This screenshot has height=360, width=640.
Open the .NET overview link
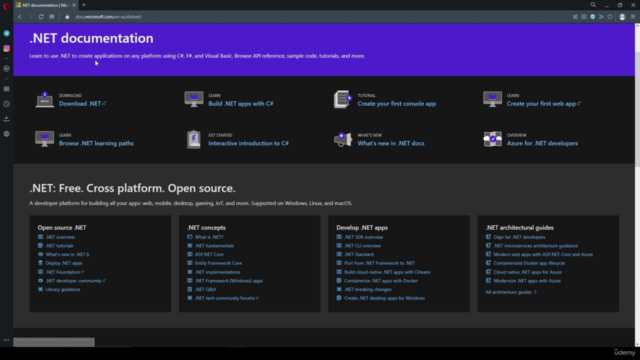pyautogui.click(x=60, y=237)
